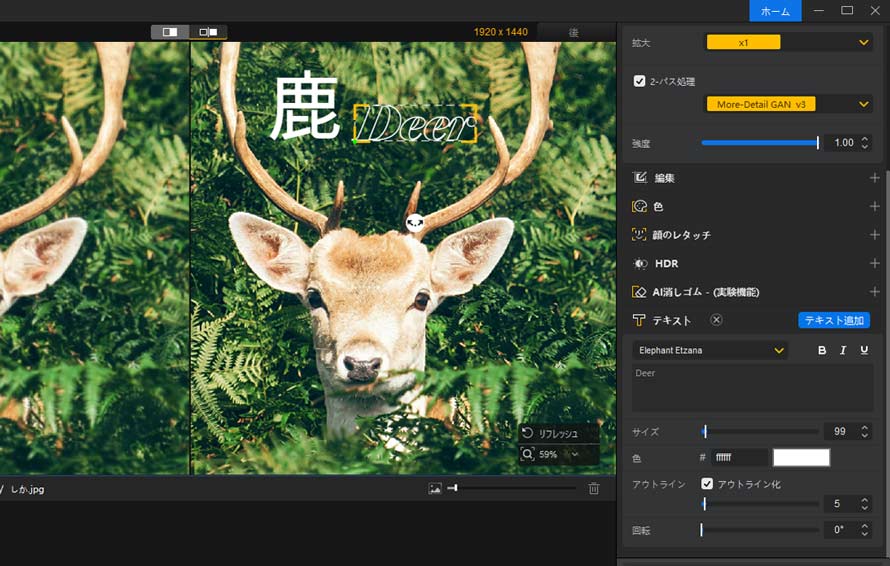
Task: Click the しか.jpg file name
Action: point(27,489)
